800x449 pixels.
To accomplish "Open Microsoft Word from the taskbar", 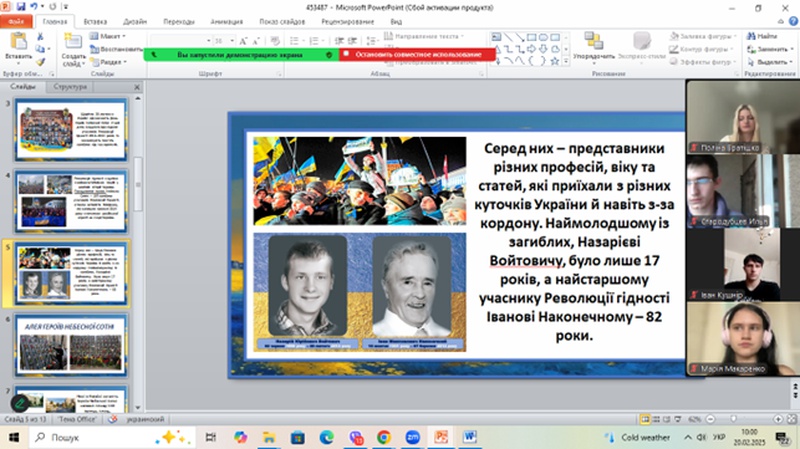I will [x=470, y=437].
